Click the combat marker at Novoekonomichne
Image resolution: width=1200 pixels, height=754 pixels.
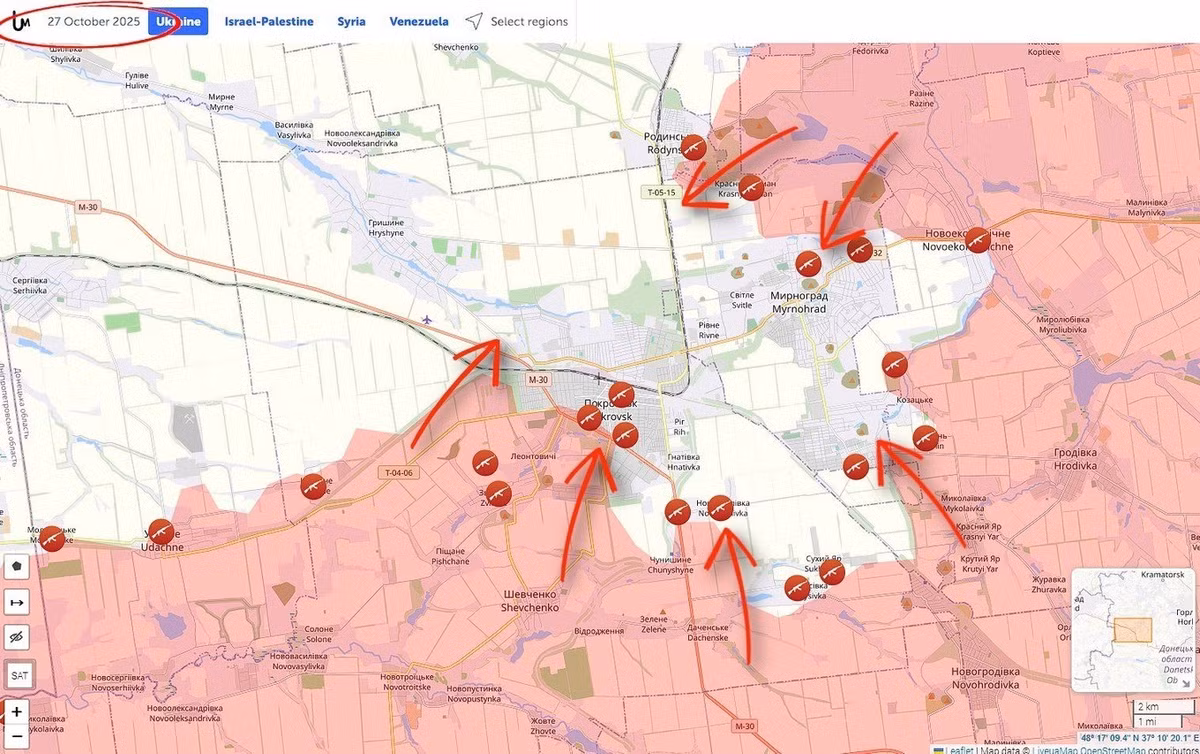click(977, 240)
